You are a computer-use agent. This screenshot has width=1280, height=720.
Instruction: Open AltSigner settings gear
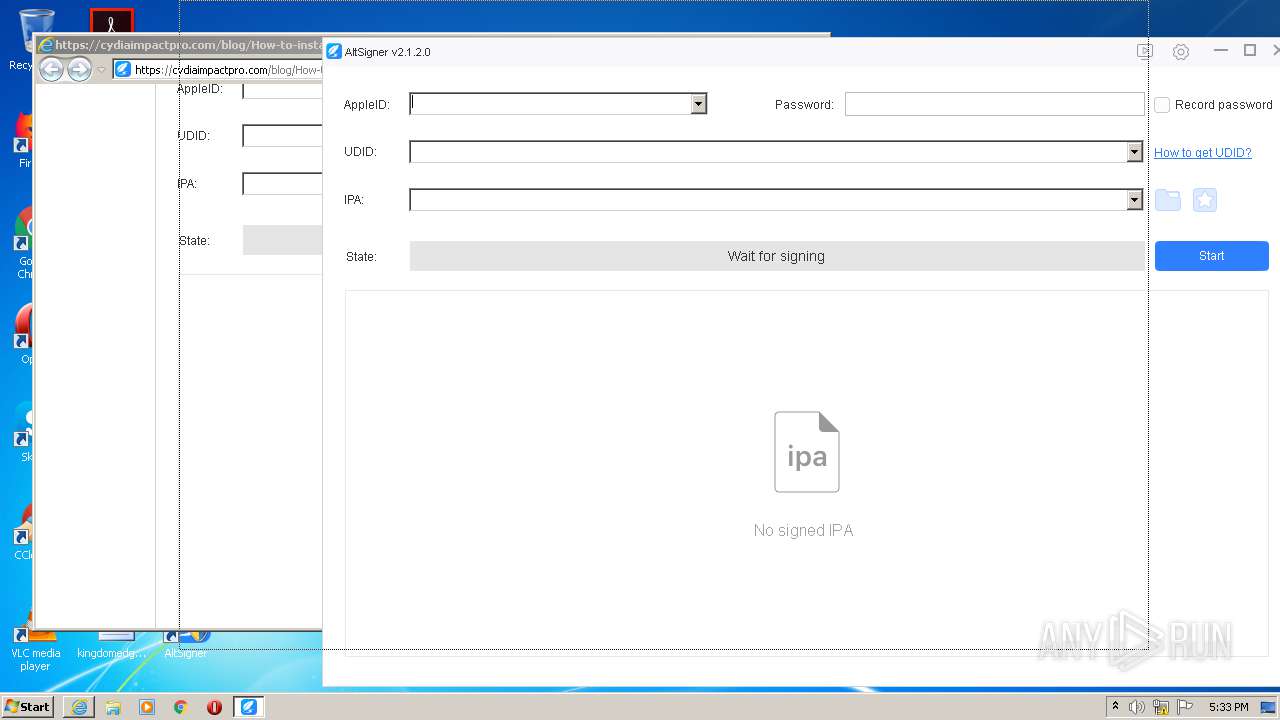pyautogui.click(x=1181, y=52)
